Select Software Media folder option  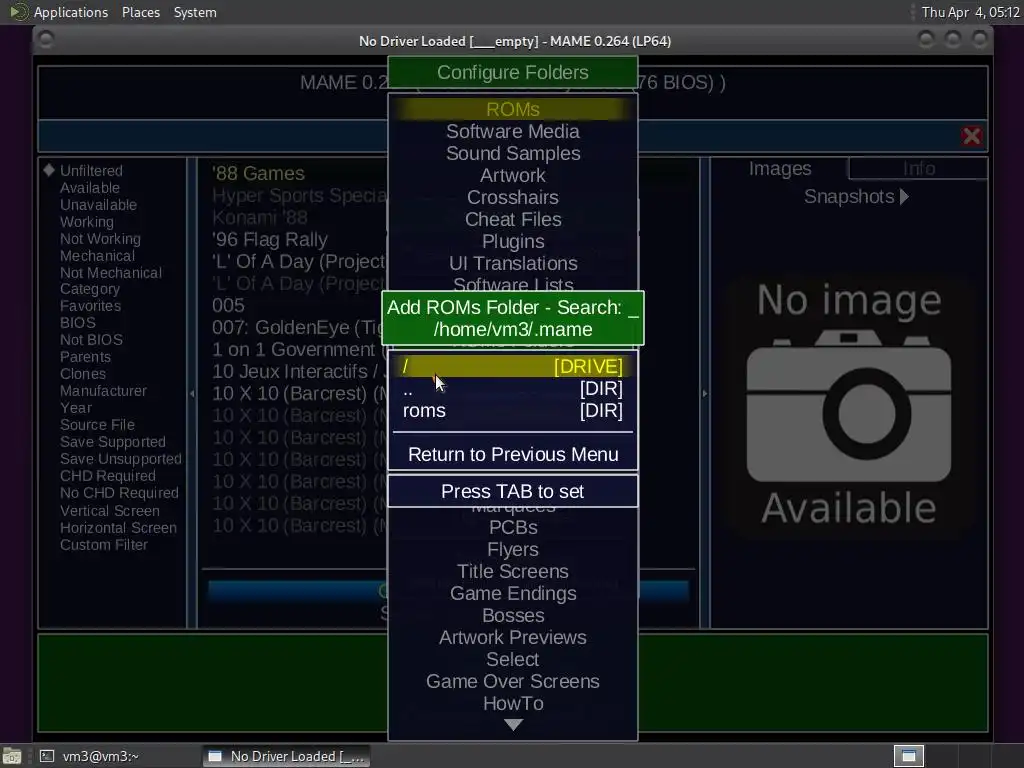tap(513, 131)
